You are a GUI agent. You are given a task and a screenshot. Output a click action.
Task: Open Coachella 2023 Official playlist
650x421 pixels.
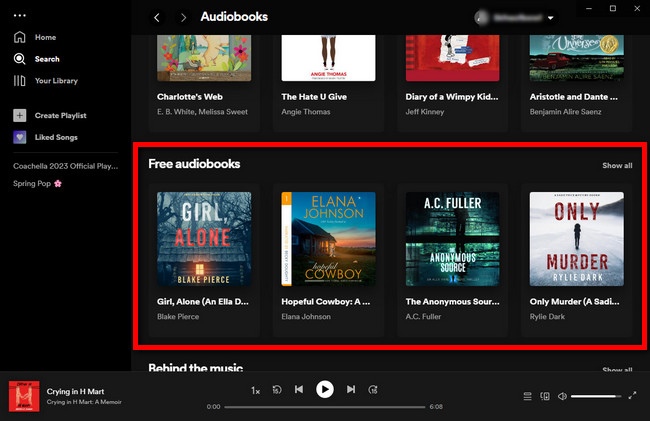coord(65,166)
